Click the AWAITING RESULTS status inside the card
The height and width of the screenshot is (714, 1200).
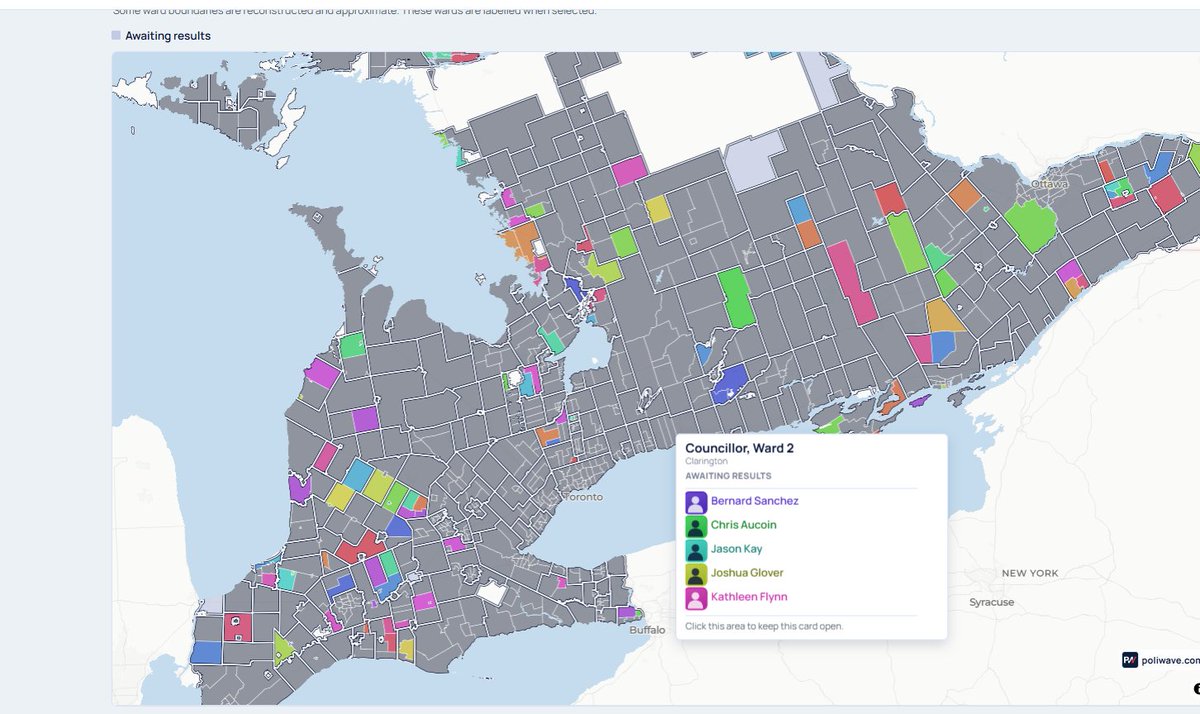click(728, 476)
